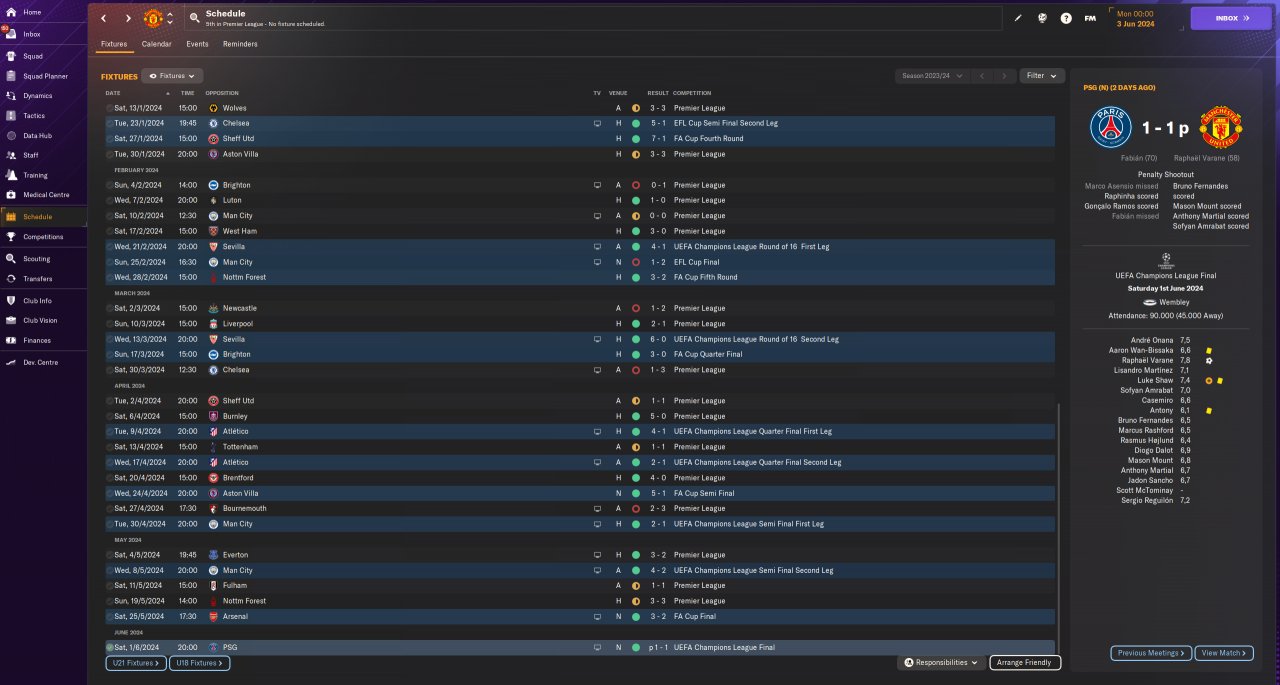The image size is (1280, 685).
Task: Click the PSG badge in the fixtures row
Action: click(213, 648)
